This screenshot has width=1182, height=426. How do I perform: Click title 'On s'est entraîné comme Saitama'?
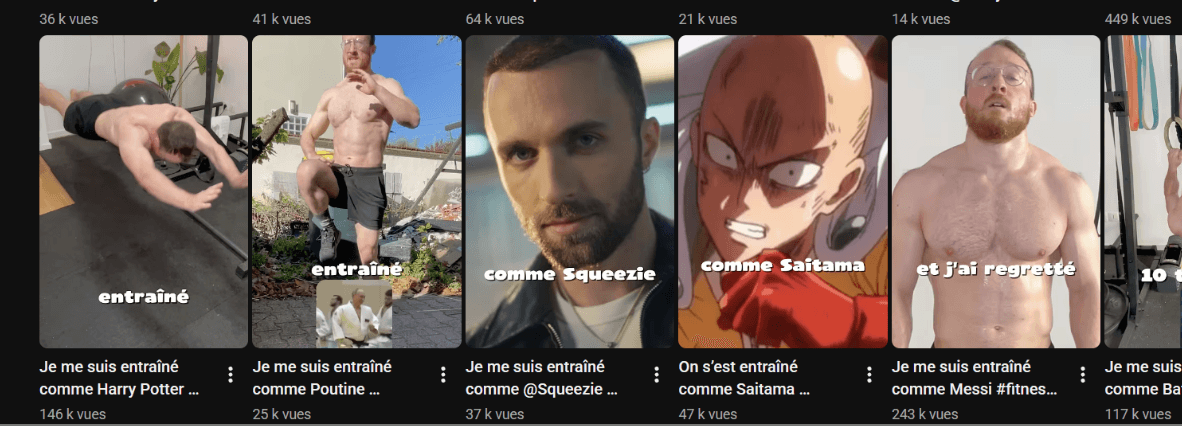[744, 378]
